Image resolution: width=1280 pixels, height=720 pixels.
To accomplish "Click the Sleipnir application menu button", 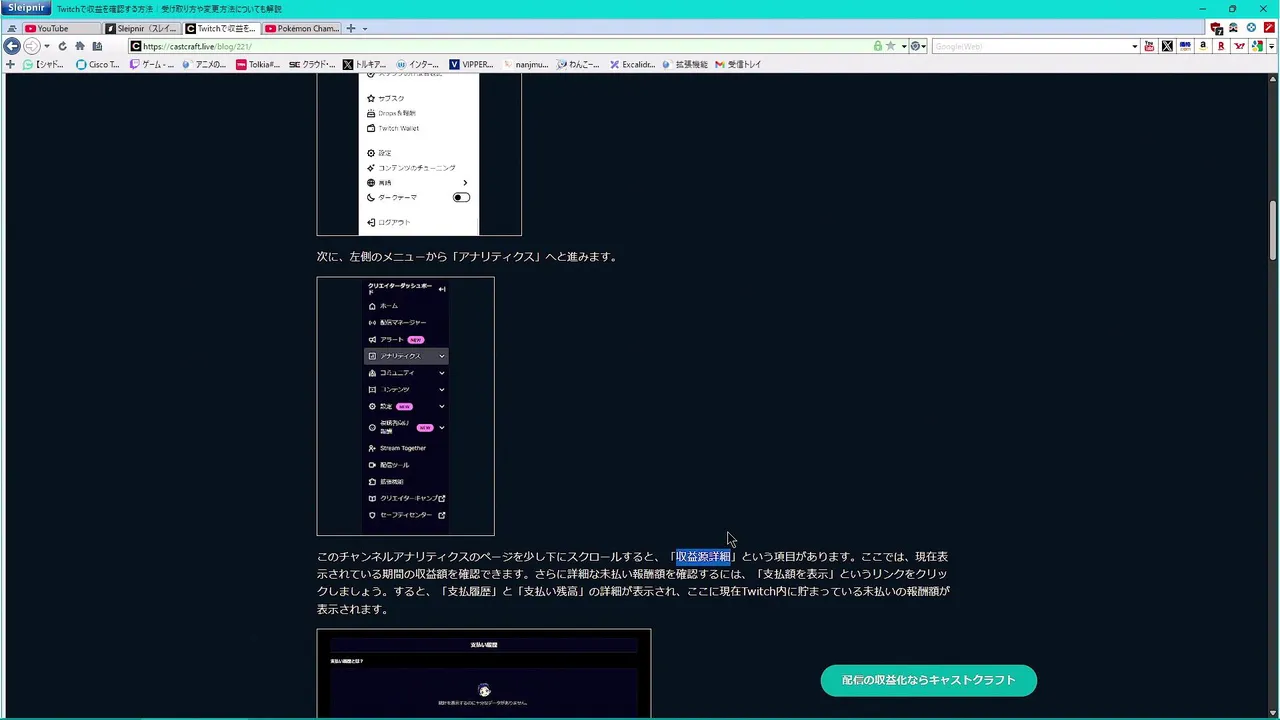I will [27, 8].
